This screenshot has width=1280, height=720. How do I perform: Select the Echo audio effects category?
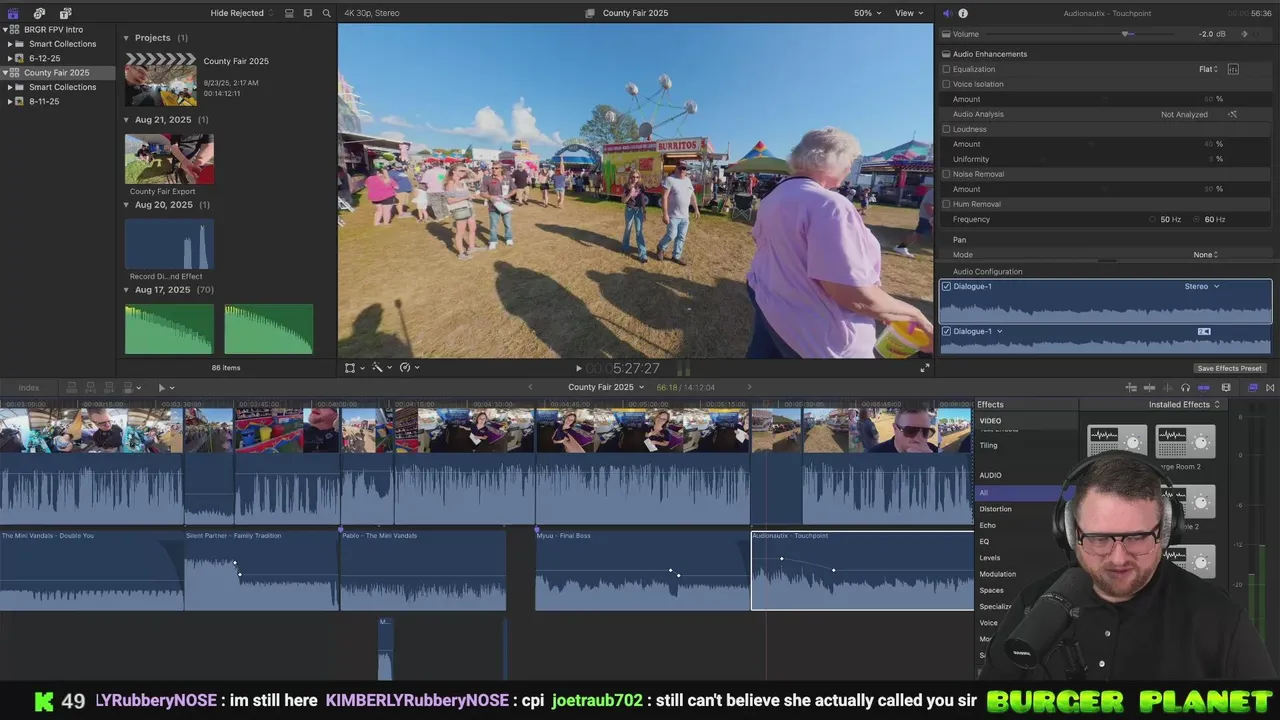point(987,525)
